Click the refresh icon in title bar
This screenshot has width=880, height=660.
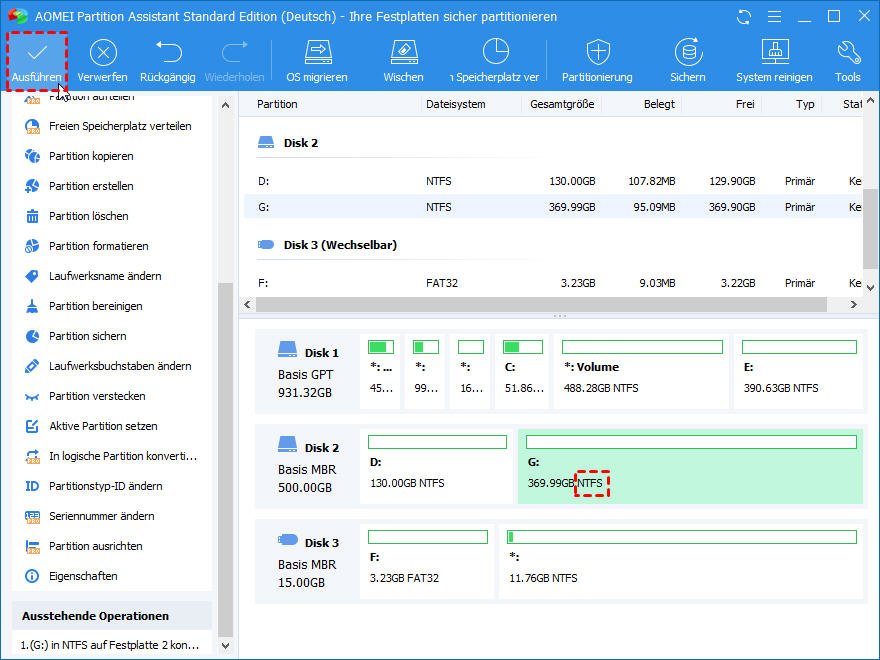743,17
